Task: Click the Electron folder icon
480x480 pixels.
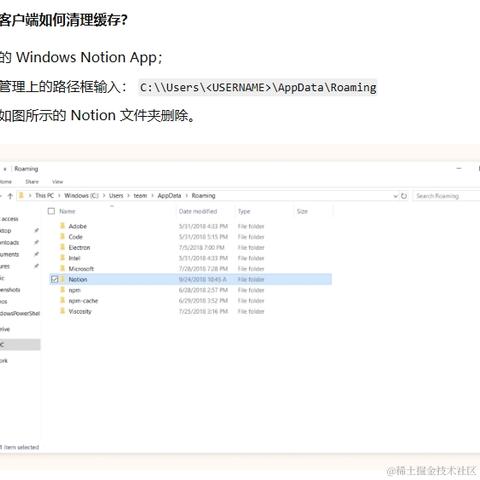Action: 62,247
